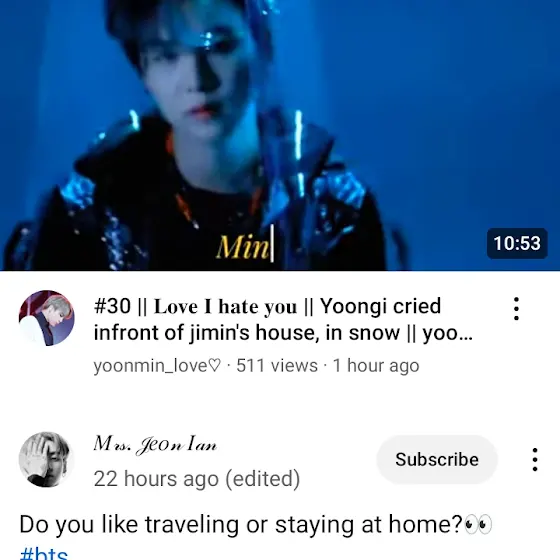Open Mrs. Jeon Ian profile avatar
This screenshot has height=560, width=560.
coord(46,459)
